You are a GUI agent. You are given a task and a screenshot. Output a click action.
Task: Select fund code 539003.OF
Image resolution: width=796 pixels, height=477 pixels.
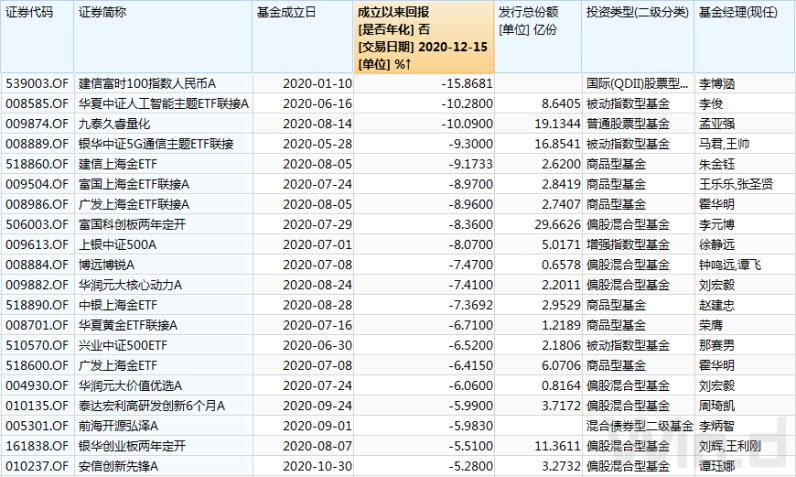pyautogui.click(x=37, y=84)
